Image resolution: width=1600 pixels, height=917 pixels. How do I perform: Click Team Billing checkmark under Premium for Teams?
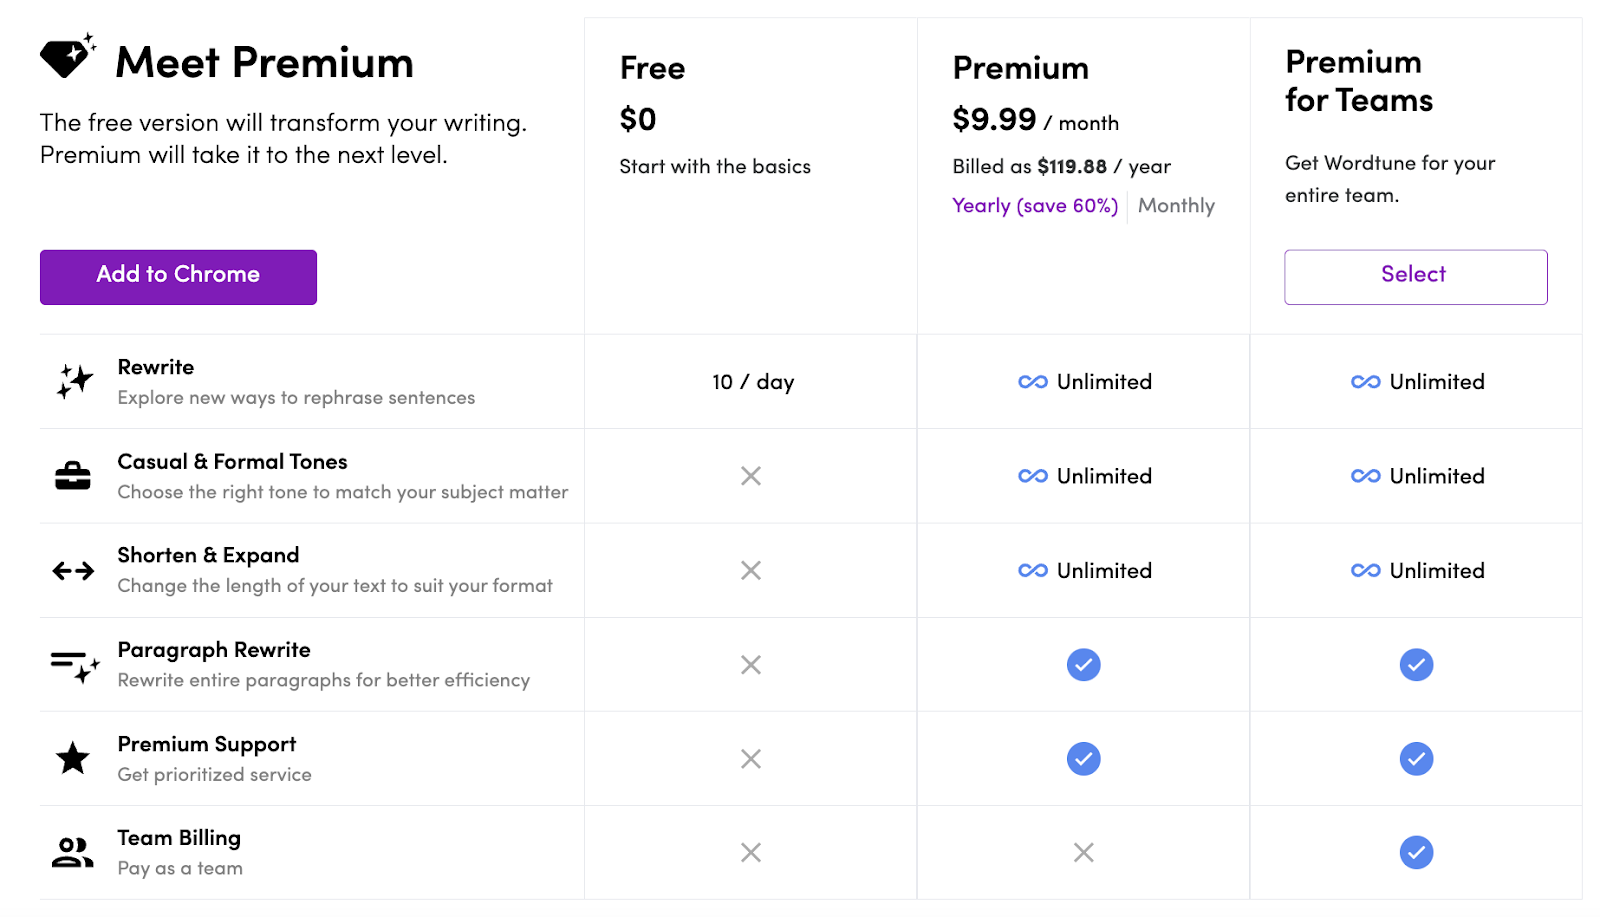[1416, 853]
